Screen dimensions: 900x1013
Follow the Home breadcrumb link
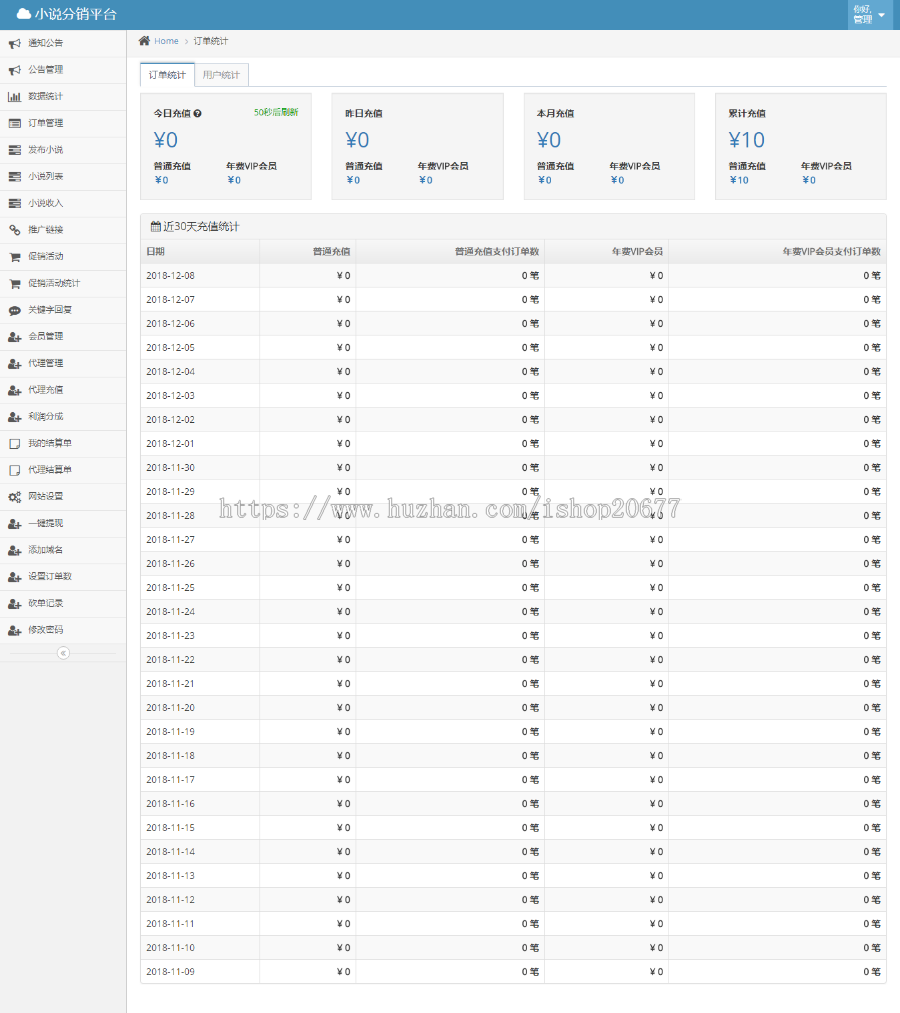coord(166,41)
